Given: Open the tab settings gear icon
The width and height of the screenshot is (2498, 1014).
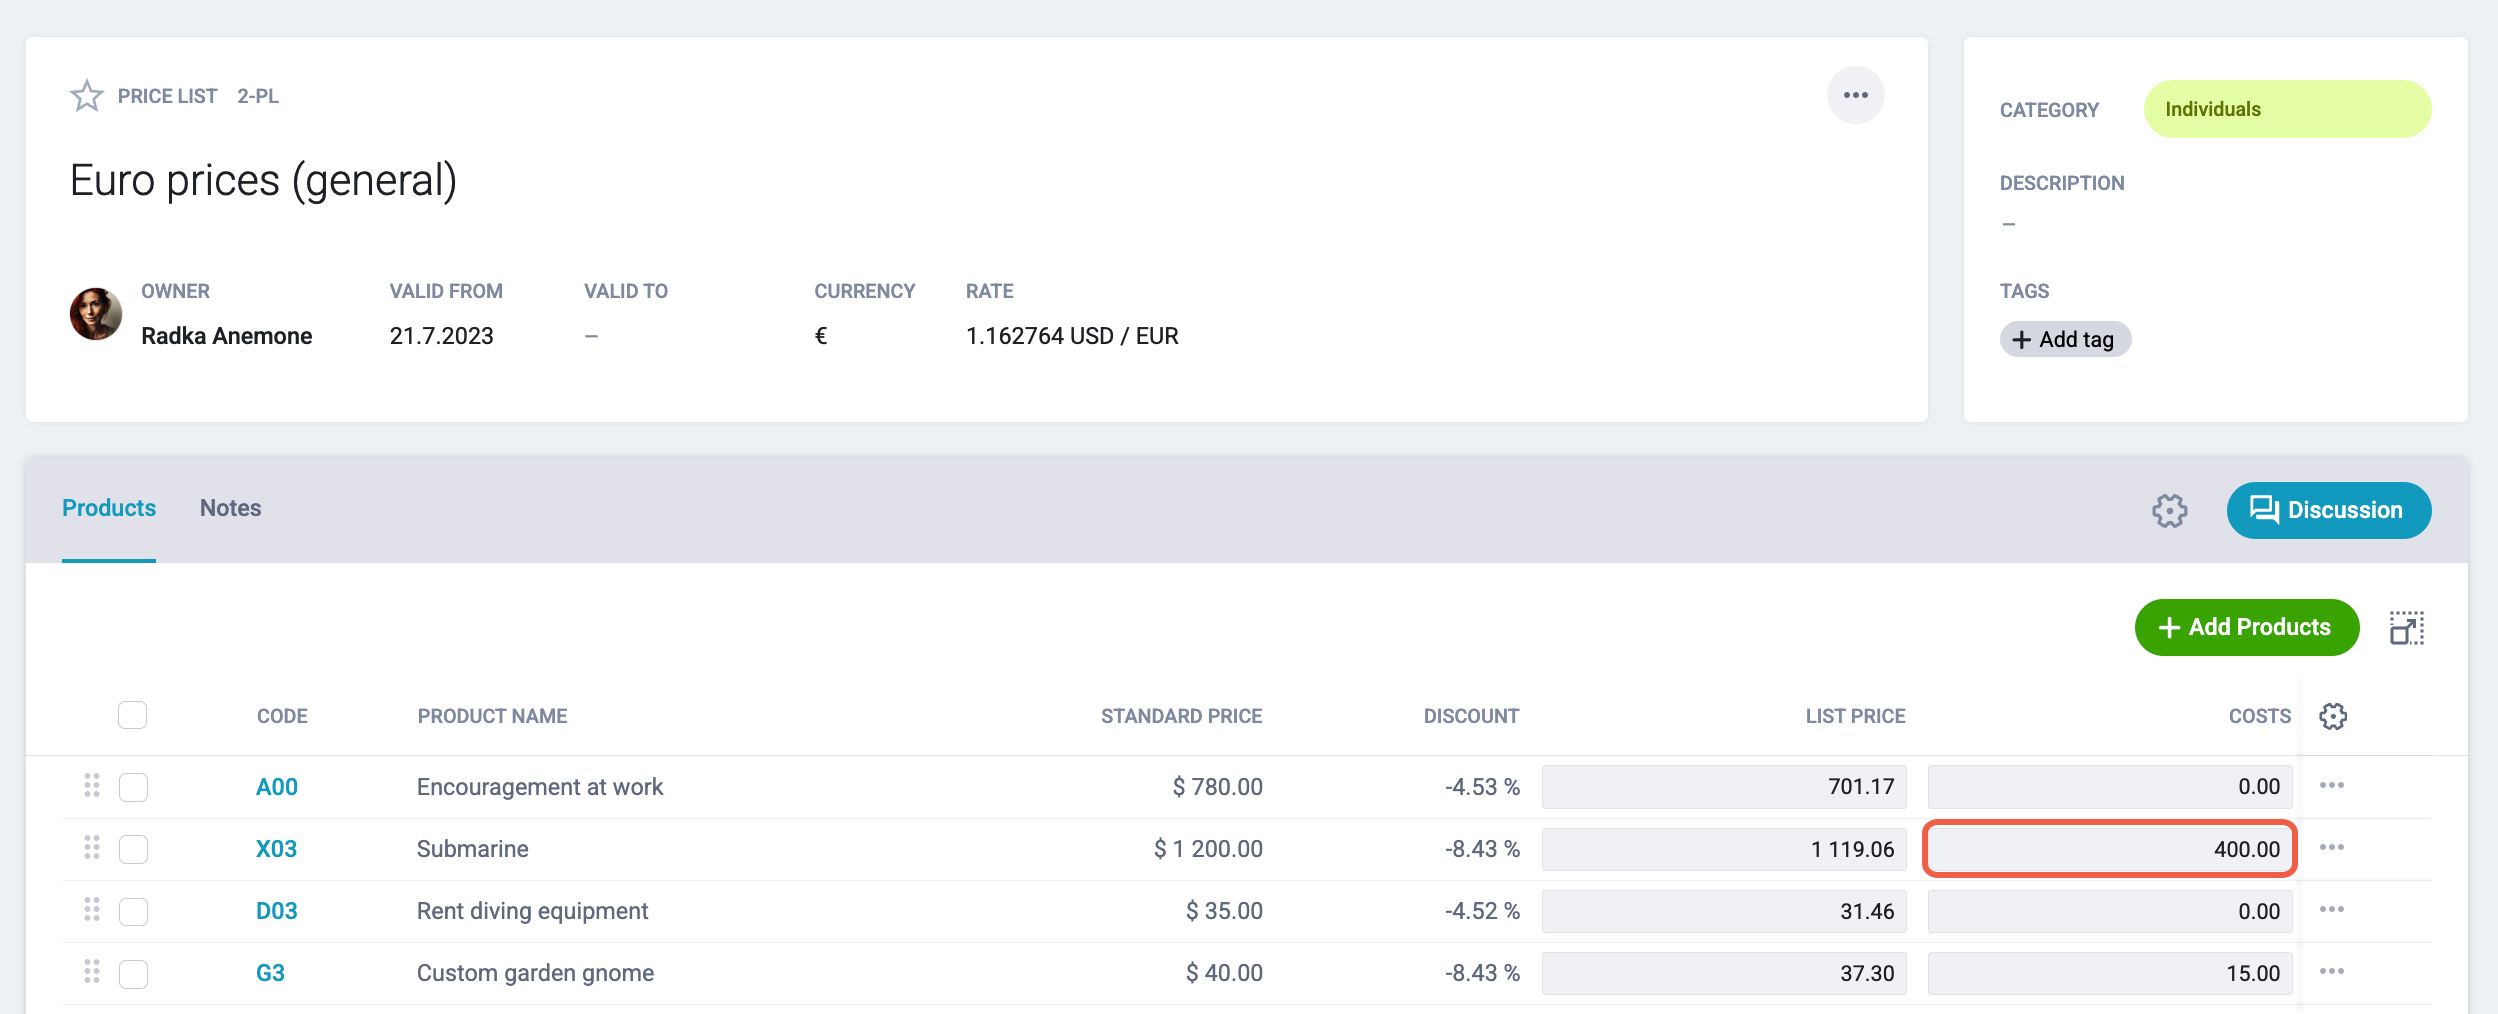Looking at the screenshot, I should 2170,510.
